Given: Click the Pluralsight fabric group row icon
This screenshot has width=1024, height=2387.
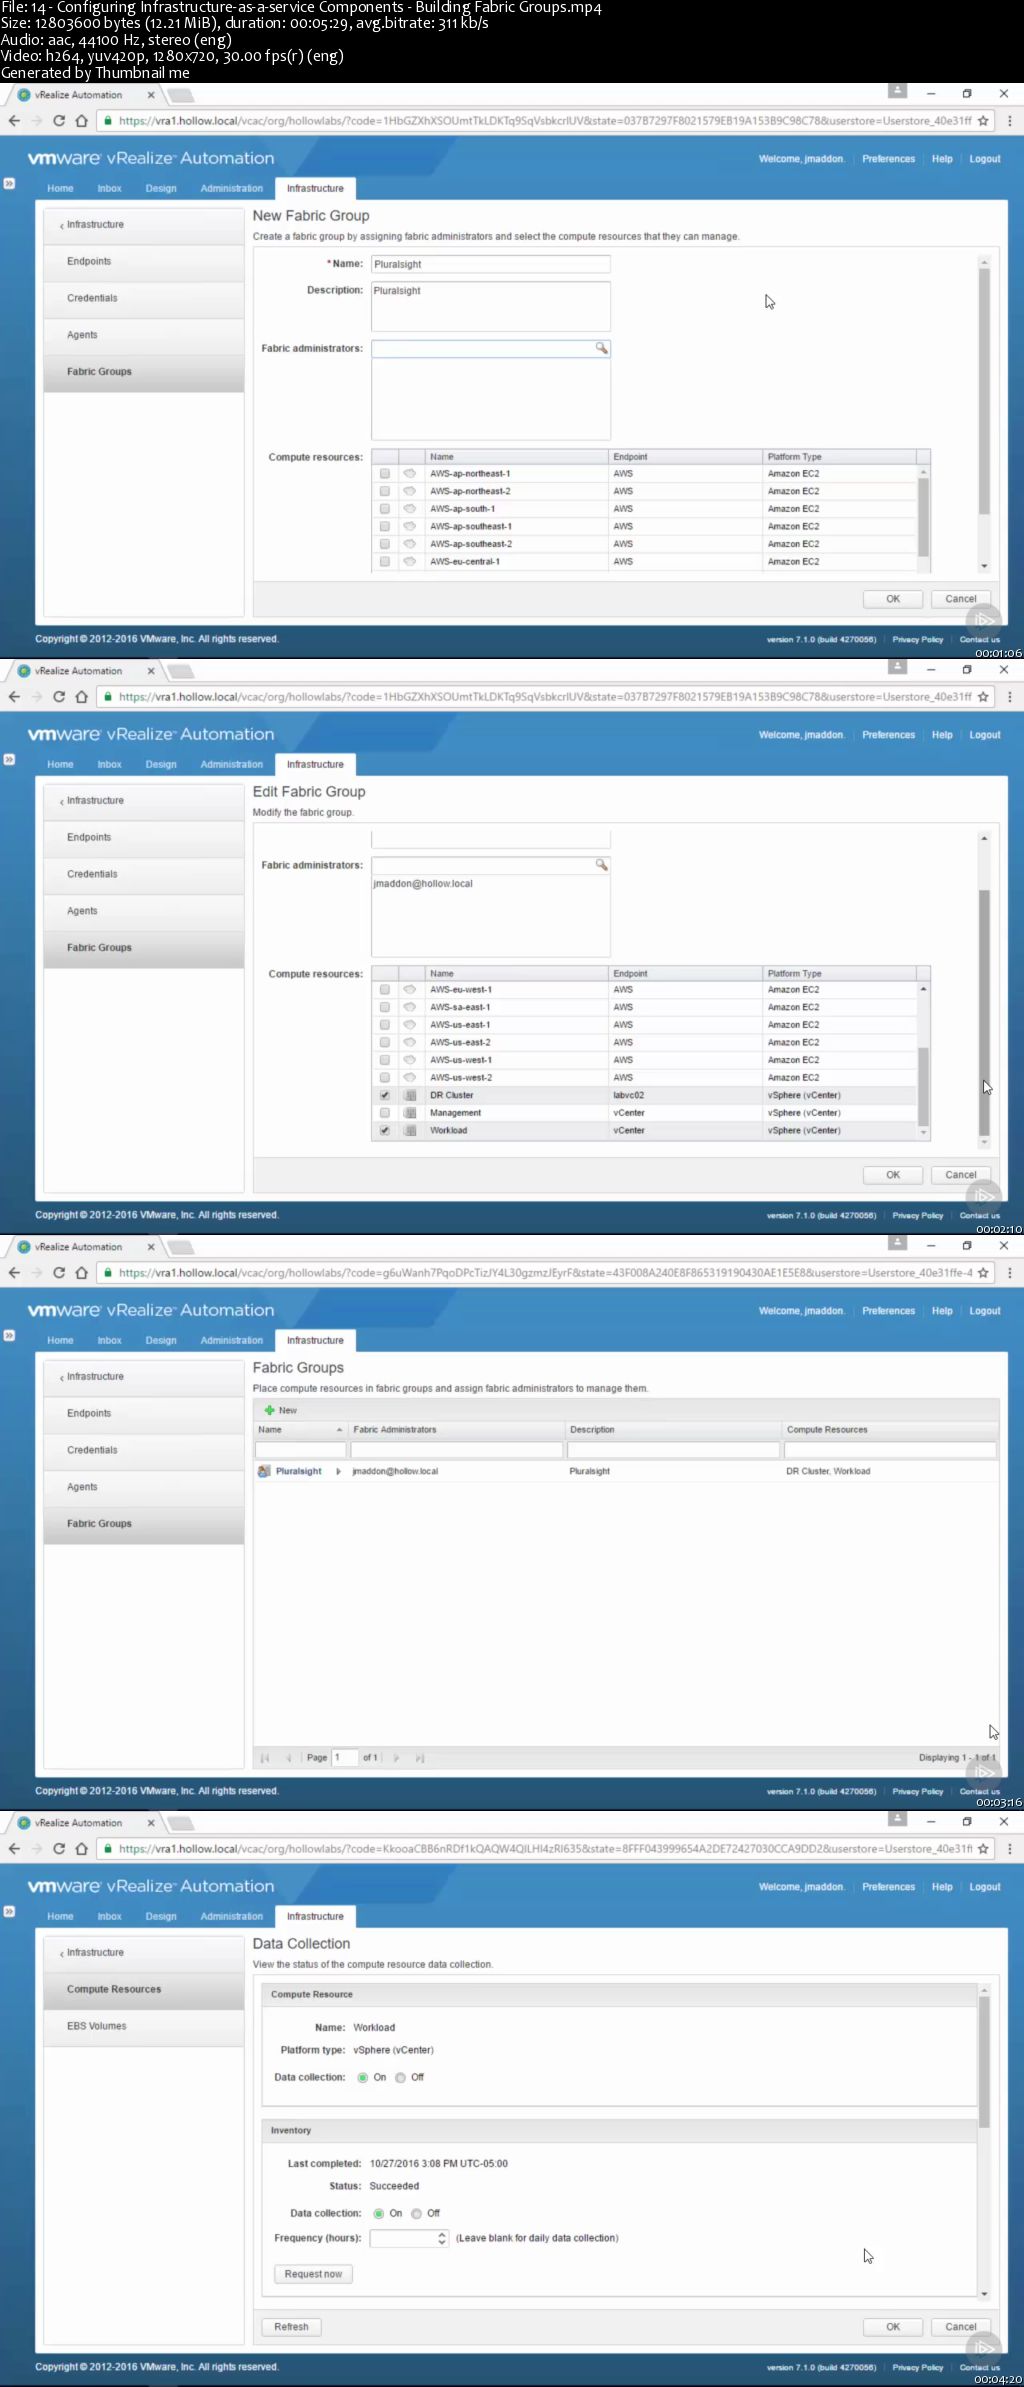Looking at the screenshot, I should pyautogui.click(x=264, y=1471).
